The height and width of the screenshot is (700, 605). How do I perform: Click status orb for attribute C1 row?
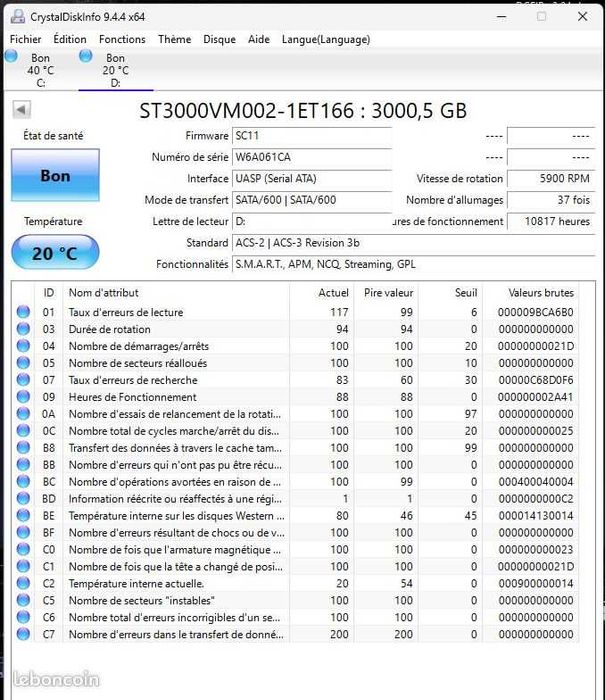click(23, 566)
